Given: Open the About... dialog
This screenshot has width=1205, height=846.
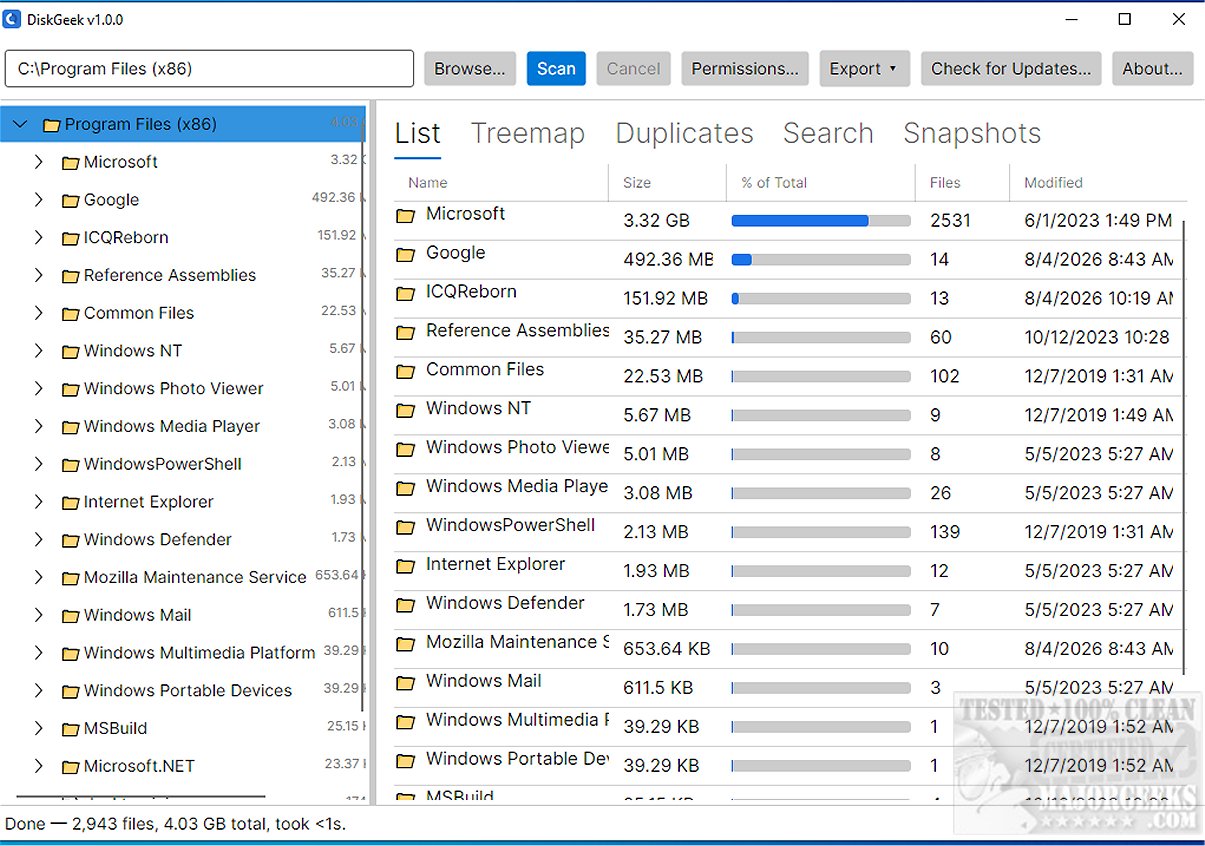Looking at the screenshot, I should [1152, 69].
